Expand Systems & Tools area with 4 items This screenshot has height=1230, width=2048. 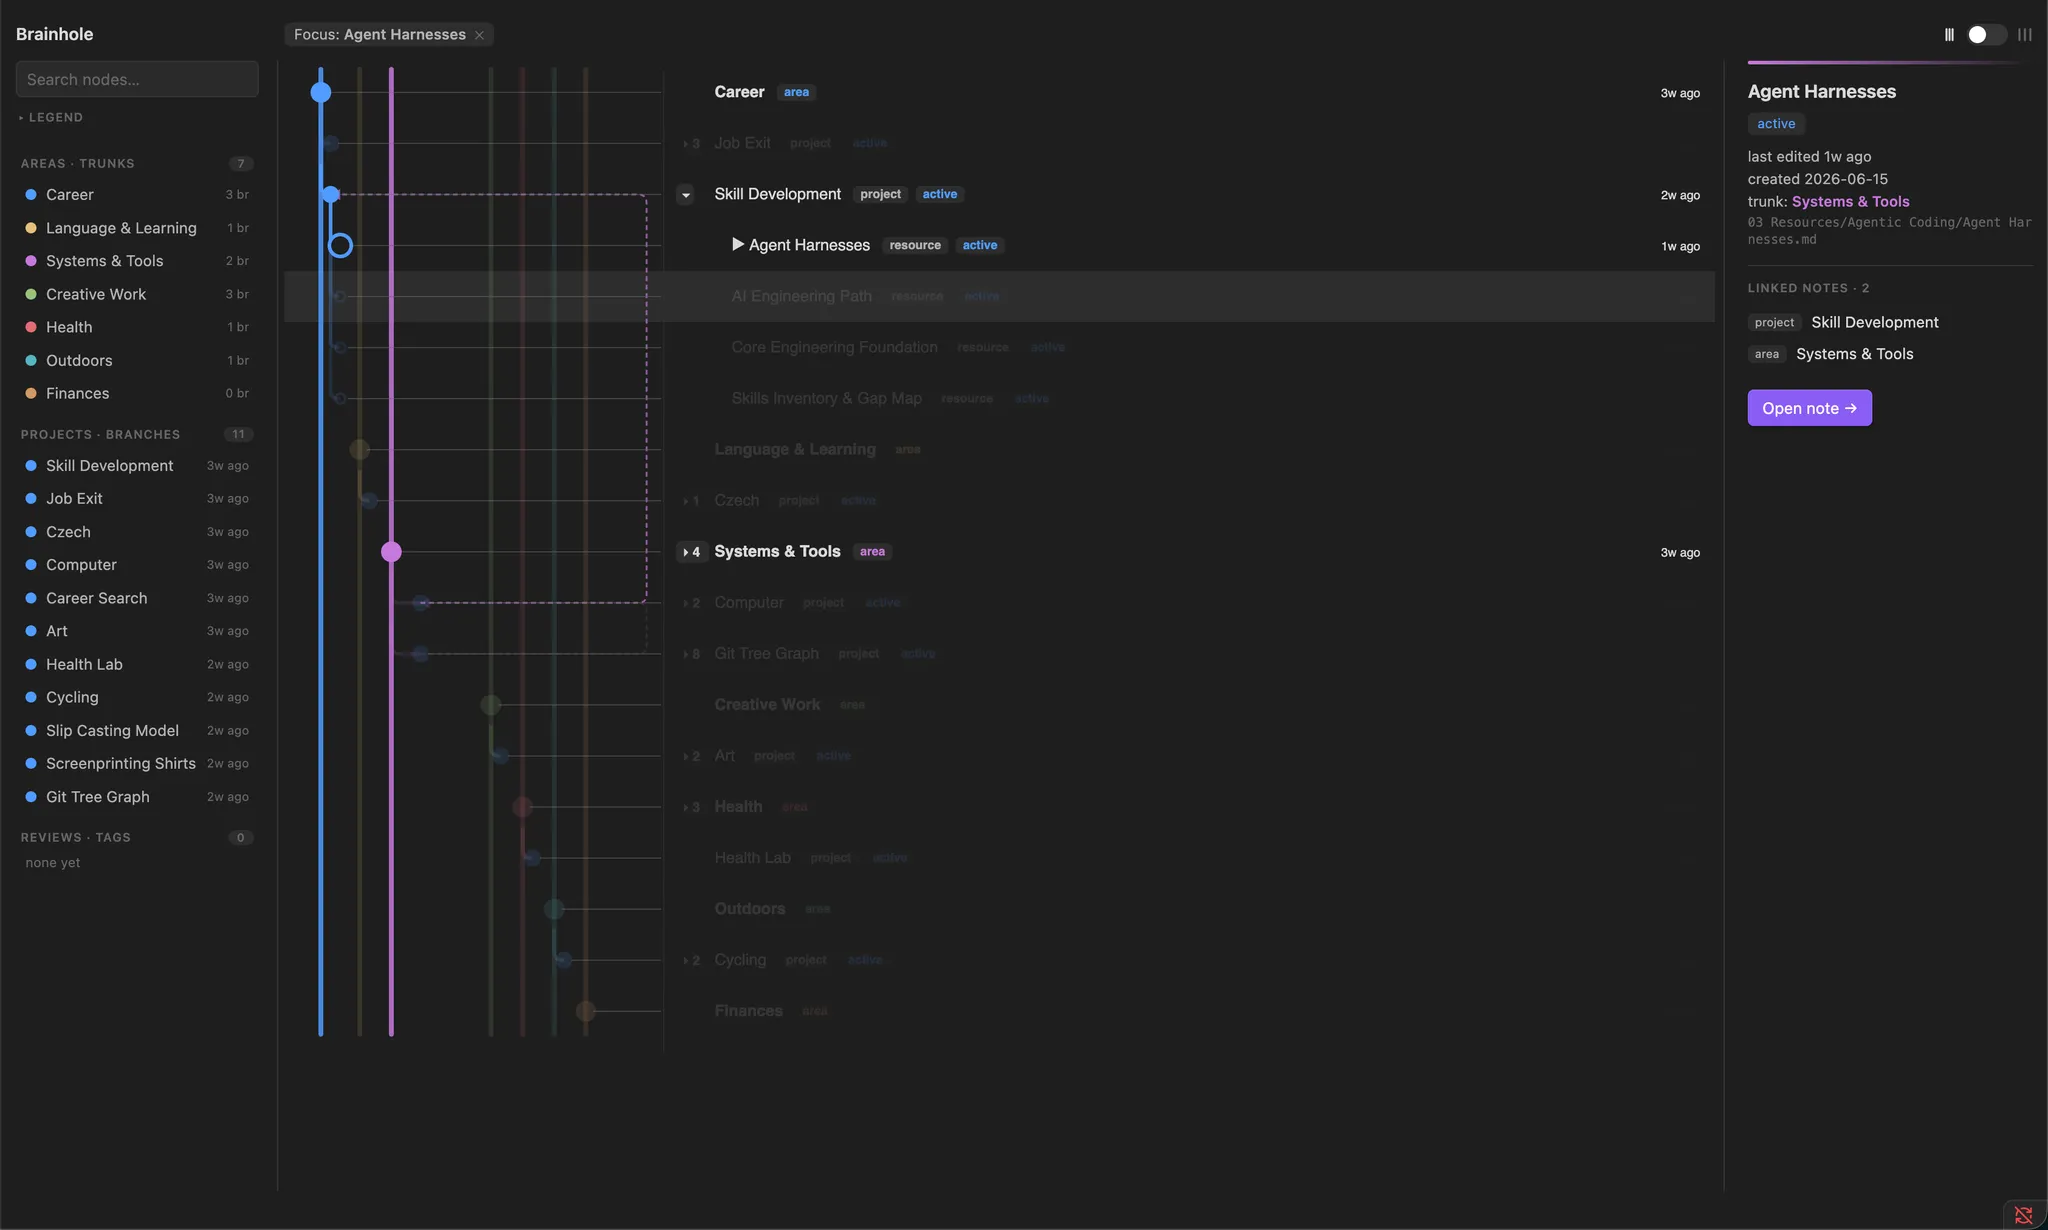691,552
